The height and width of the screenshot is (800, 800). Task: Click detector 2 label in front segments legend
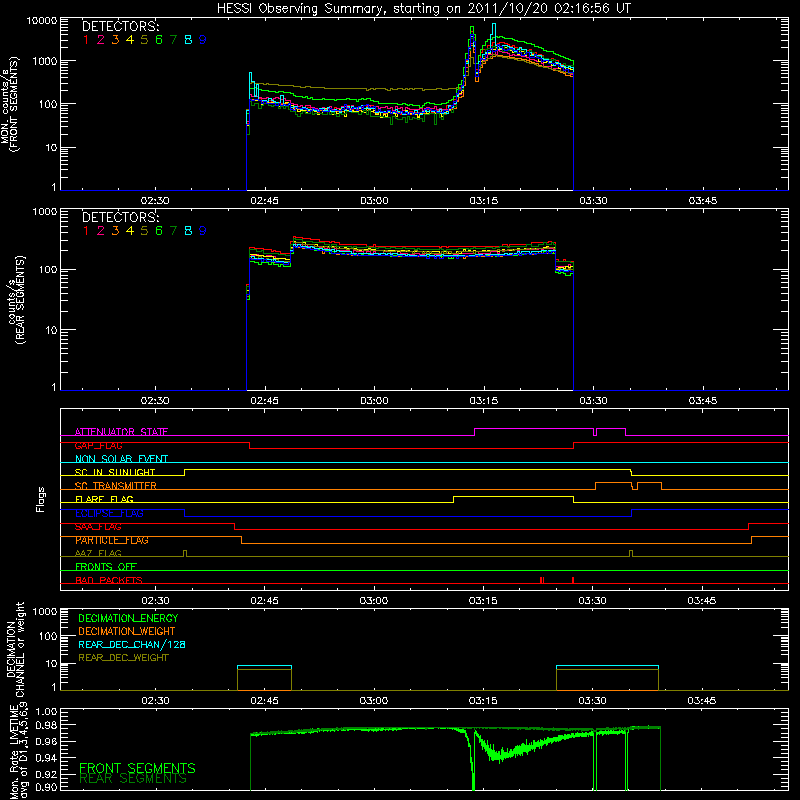pyautogui.click(x=101, y=40)
